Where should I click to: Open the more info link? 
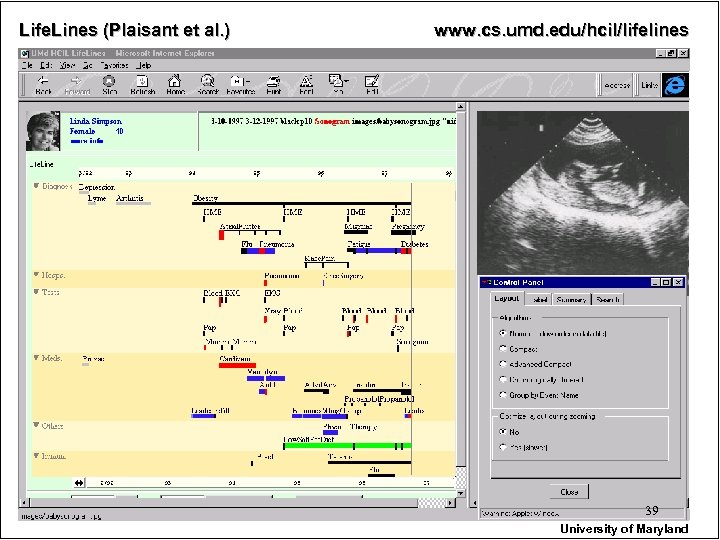pyautogui.click(x=86, y=141)
